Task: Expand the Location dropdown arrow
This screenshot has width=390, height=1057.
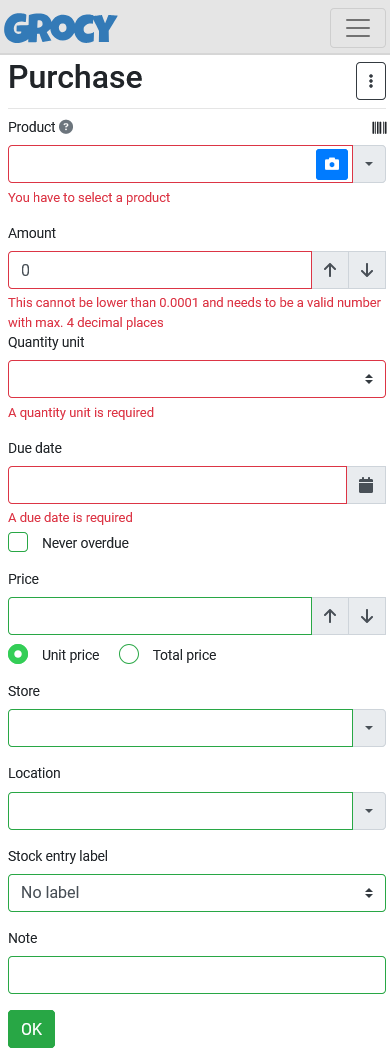Action: click(x=369, y=811)
